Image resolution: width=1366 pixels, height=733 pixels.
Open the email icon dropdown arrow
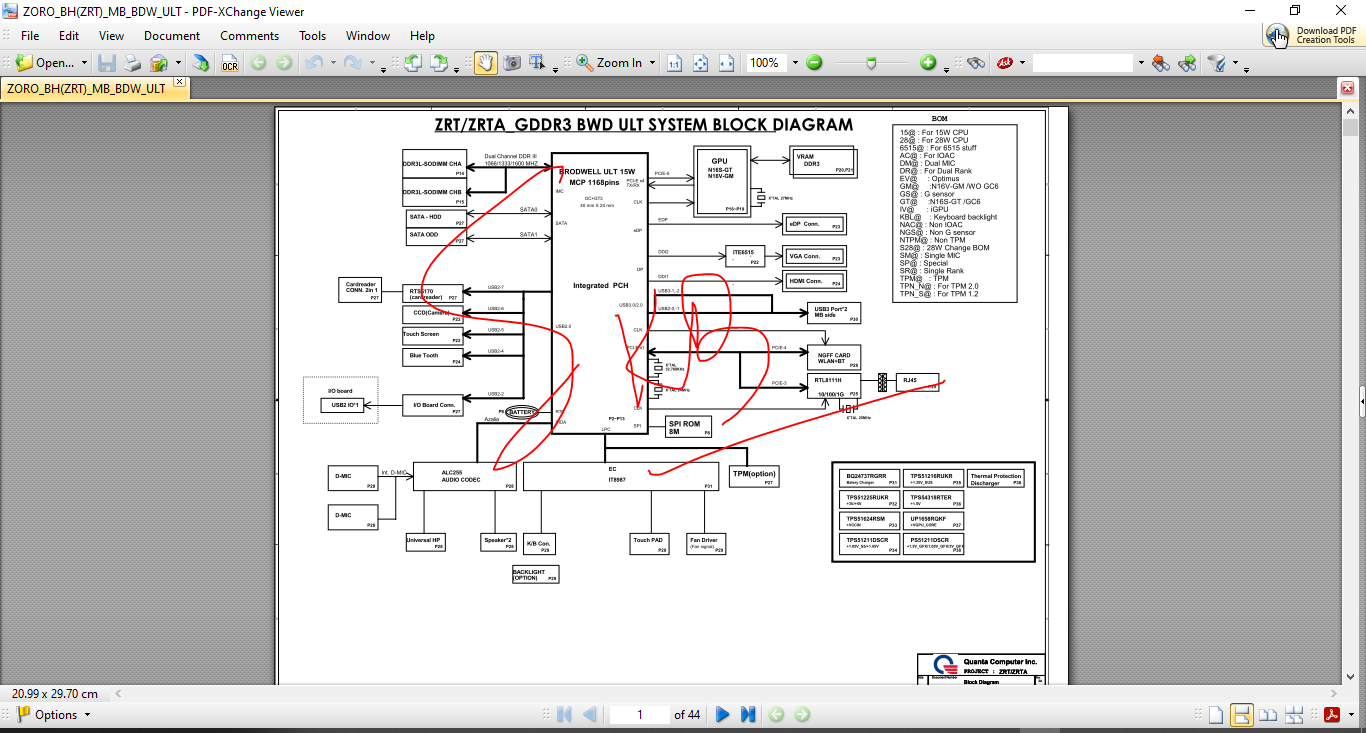[x=178, y=63]
